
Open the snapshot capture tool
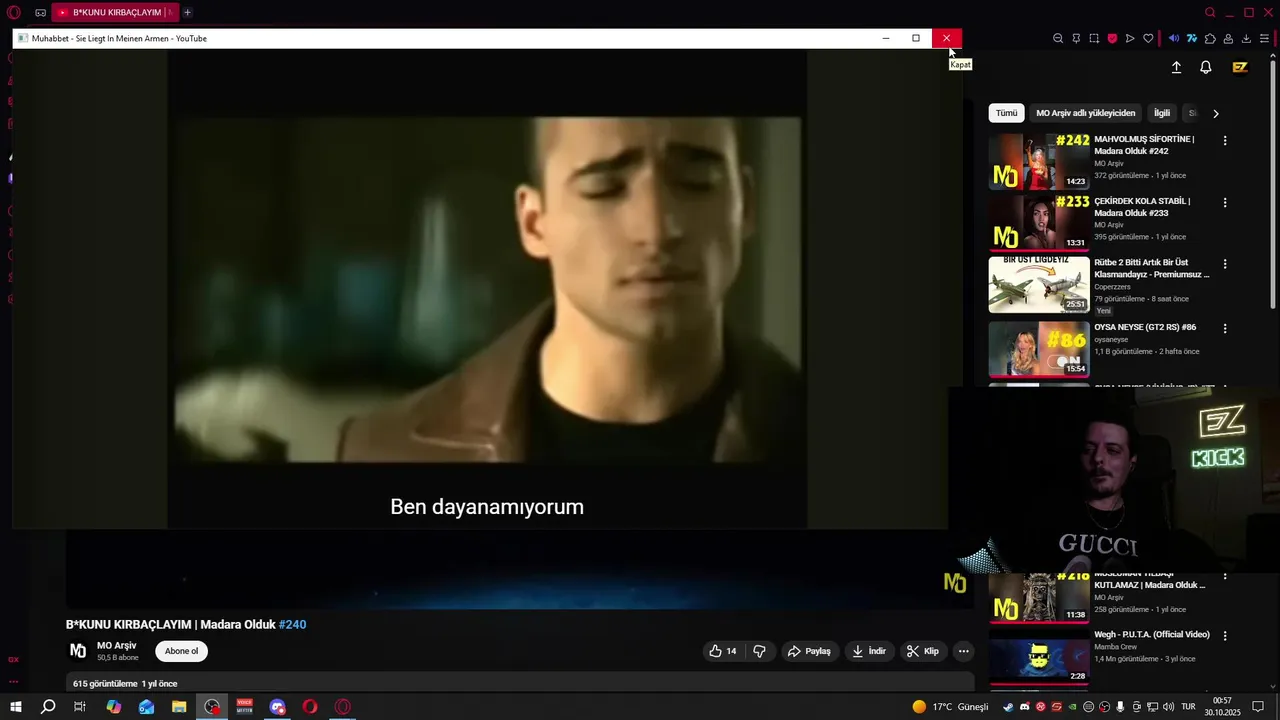(x=1094, y=38)
